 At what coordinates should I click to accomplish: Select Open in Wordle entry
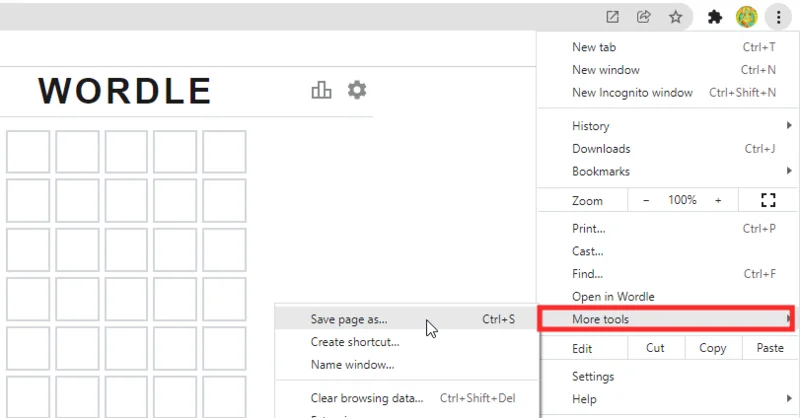[668, 297]
